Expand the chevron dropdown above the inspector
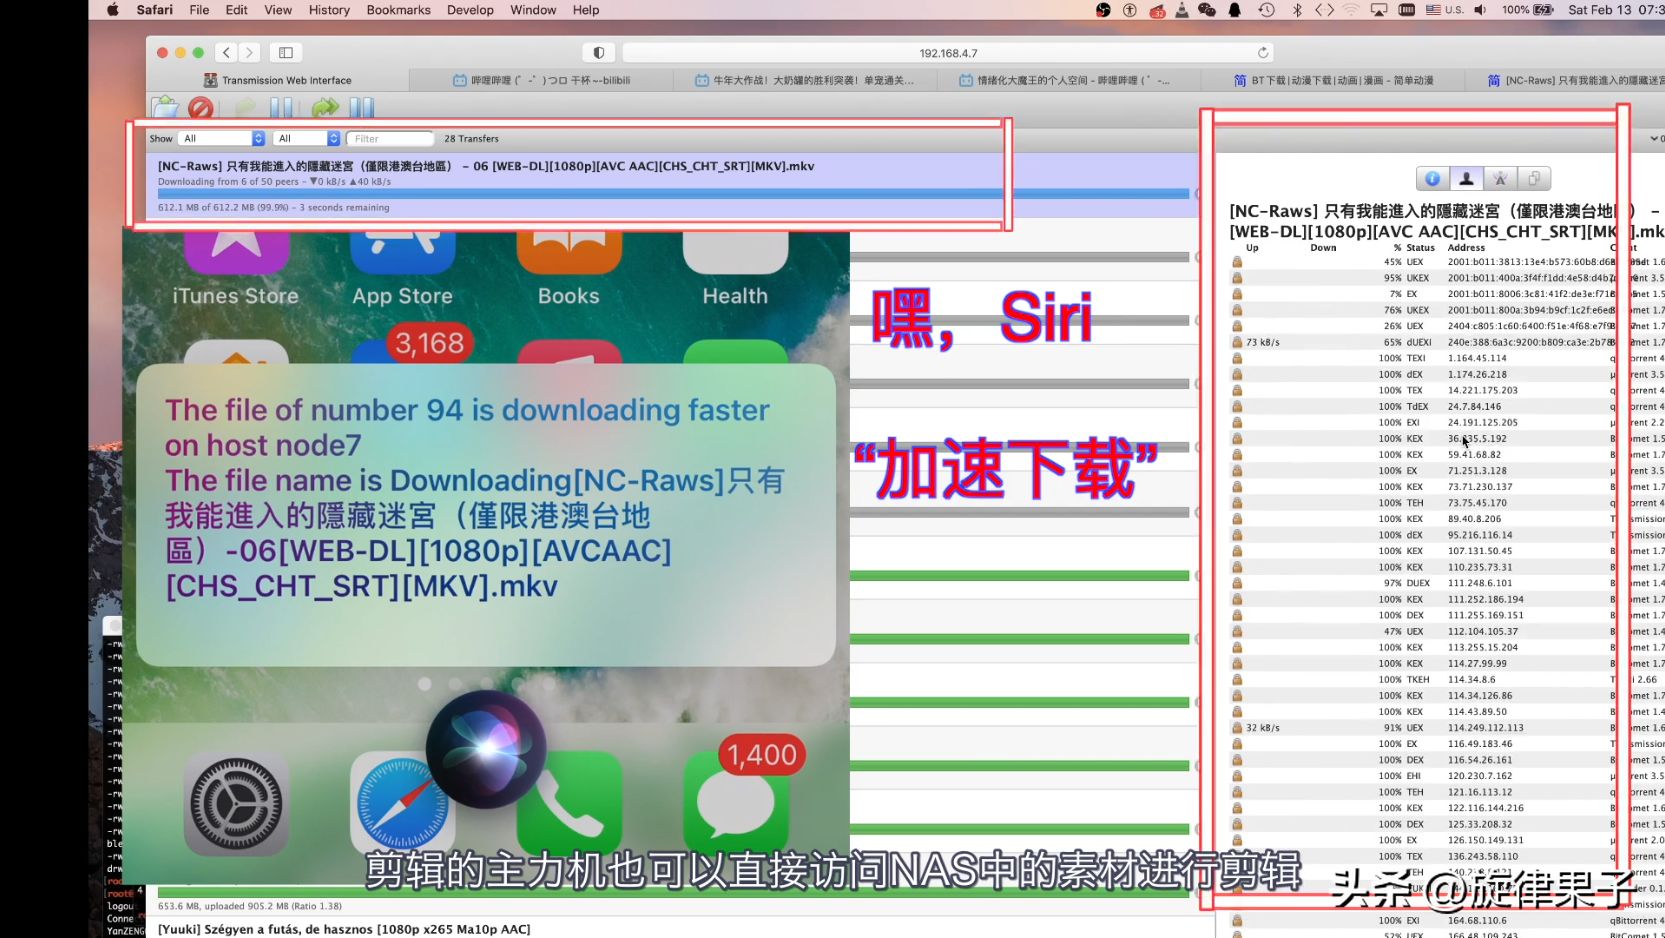The image size is (1665, 938). point(1654,139)
